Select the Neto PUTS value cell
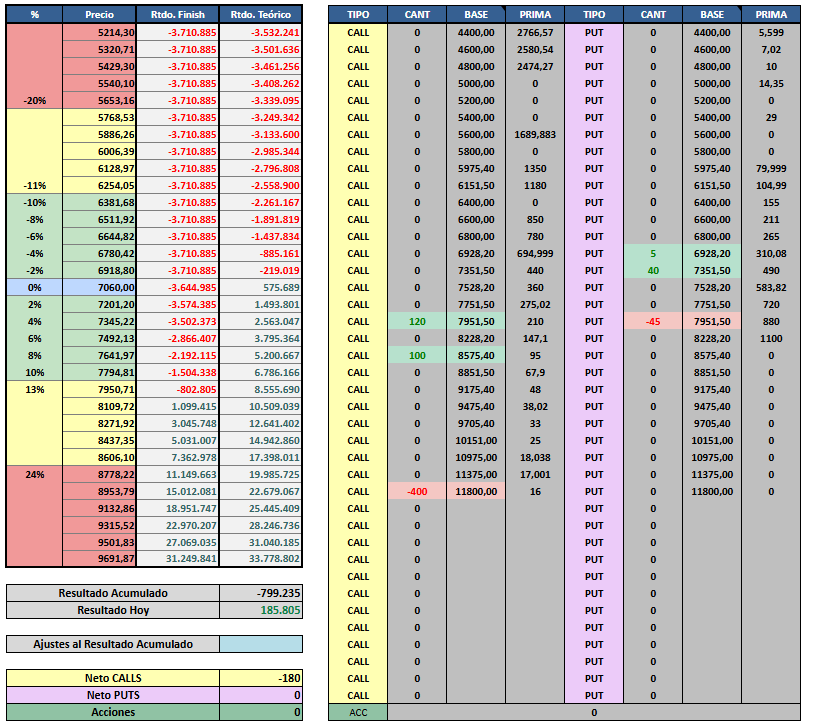Screen dimensions: 813x723 pyautogui.click(x=261, y=695)
